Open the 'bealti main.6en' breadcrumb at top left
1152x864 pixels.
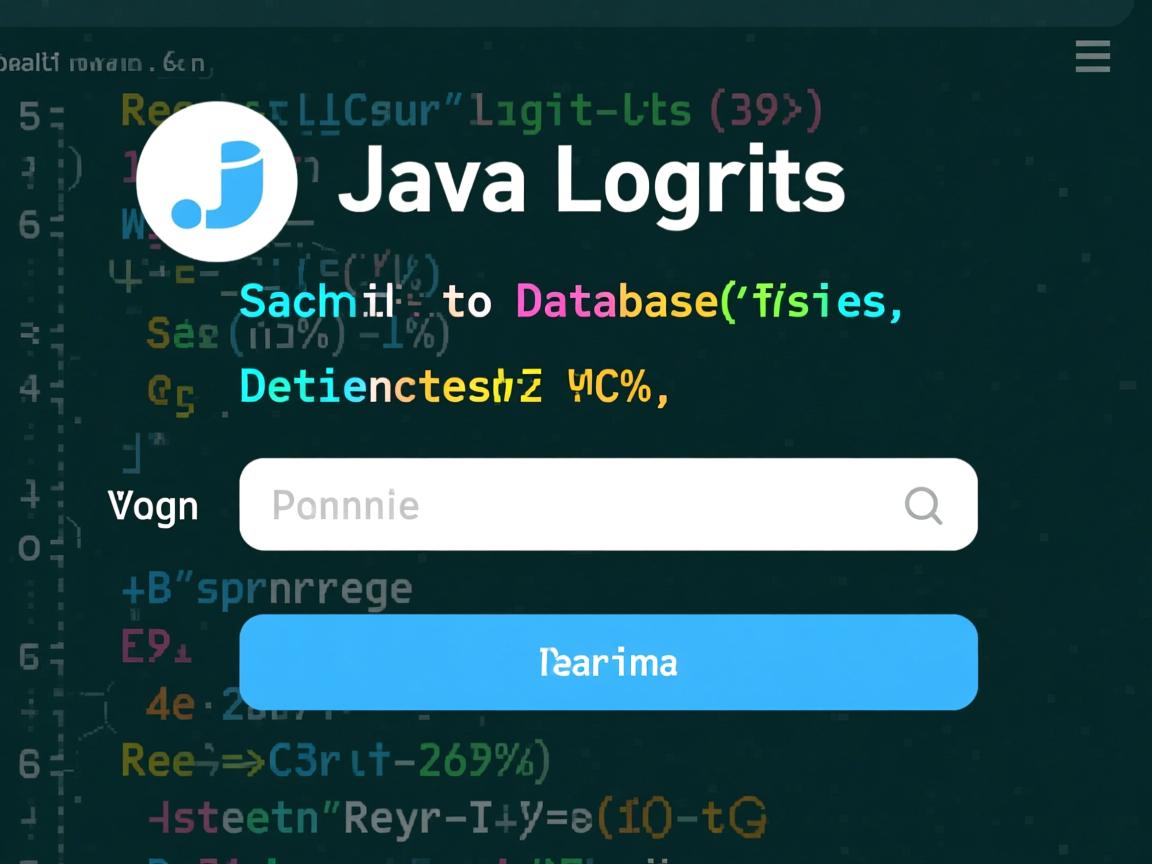click(105, 61)
